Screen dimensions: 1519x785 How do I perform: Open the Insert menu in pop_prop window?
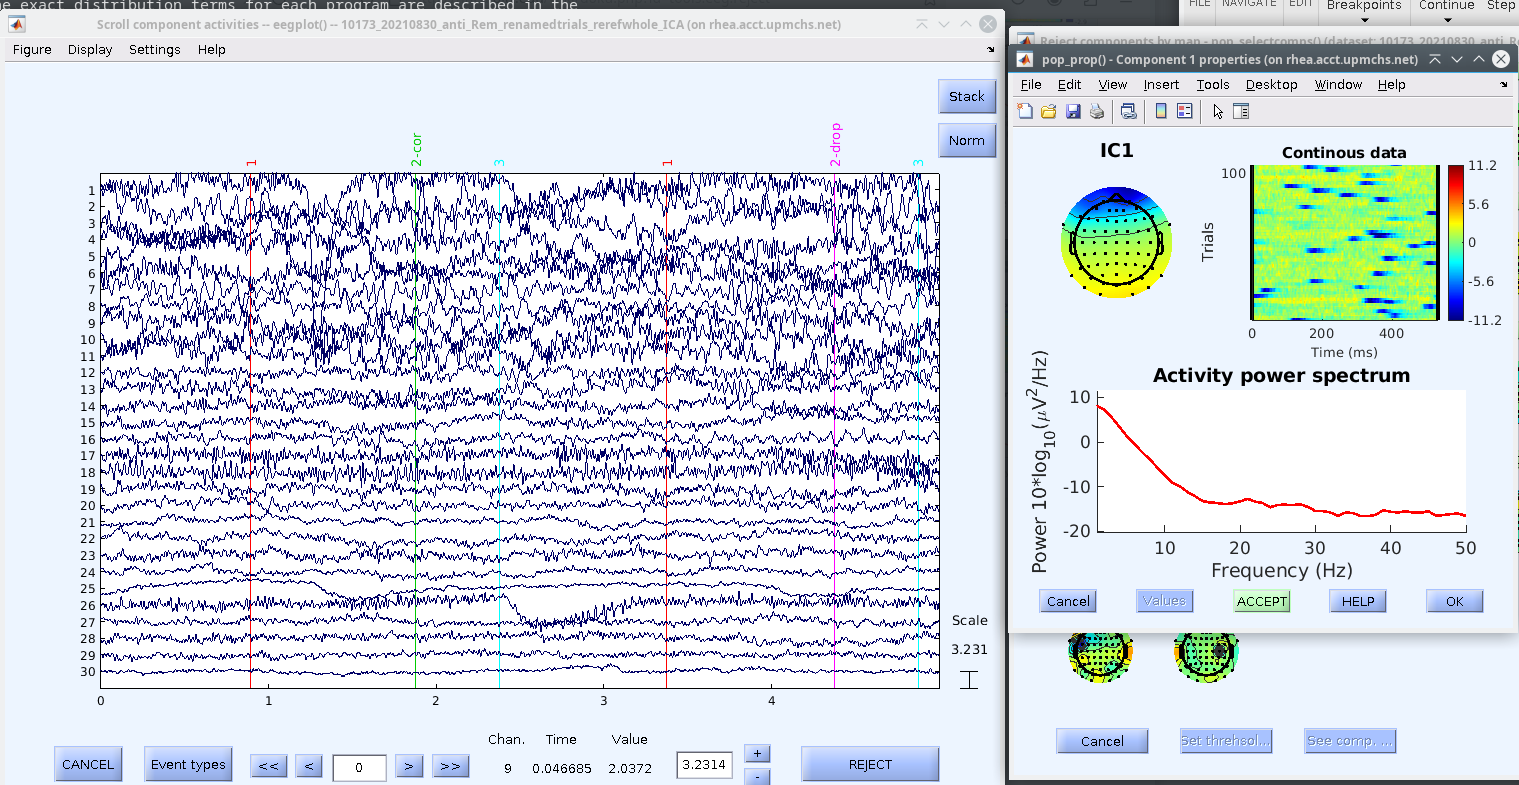pos(1161,85)
